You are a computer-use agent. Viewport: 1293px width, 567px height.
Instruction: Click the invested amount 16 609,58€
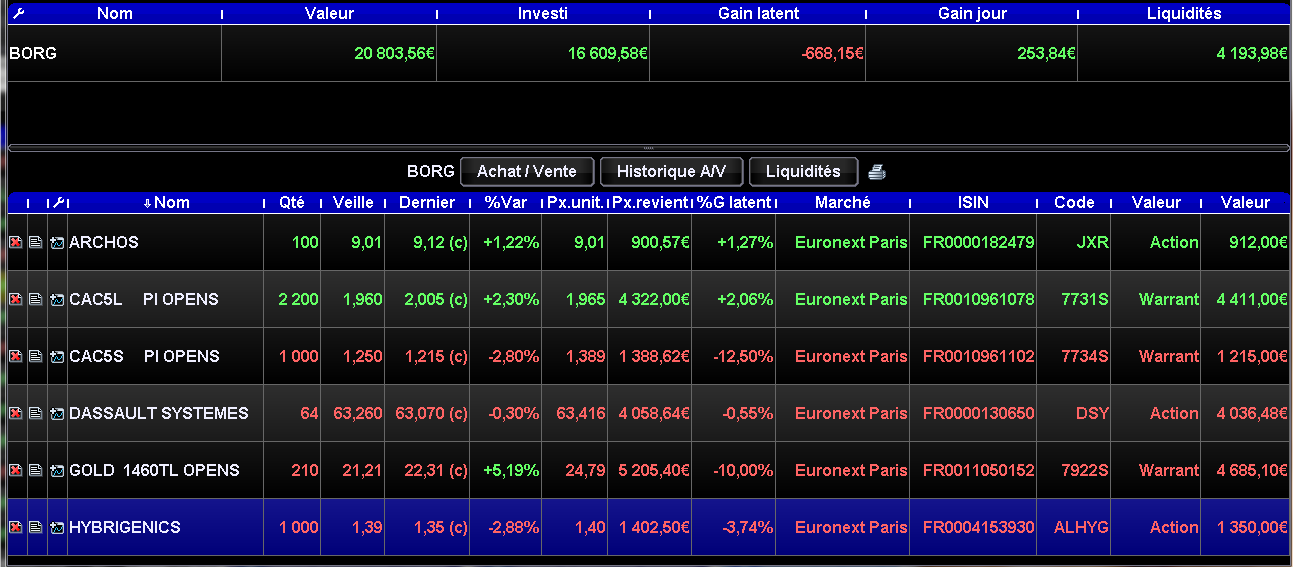tap(608, 54)
